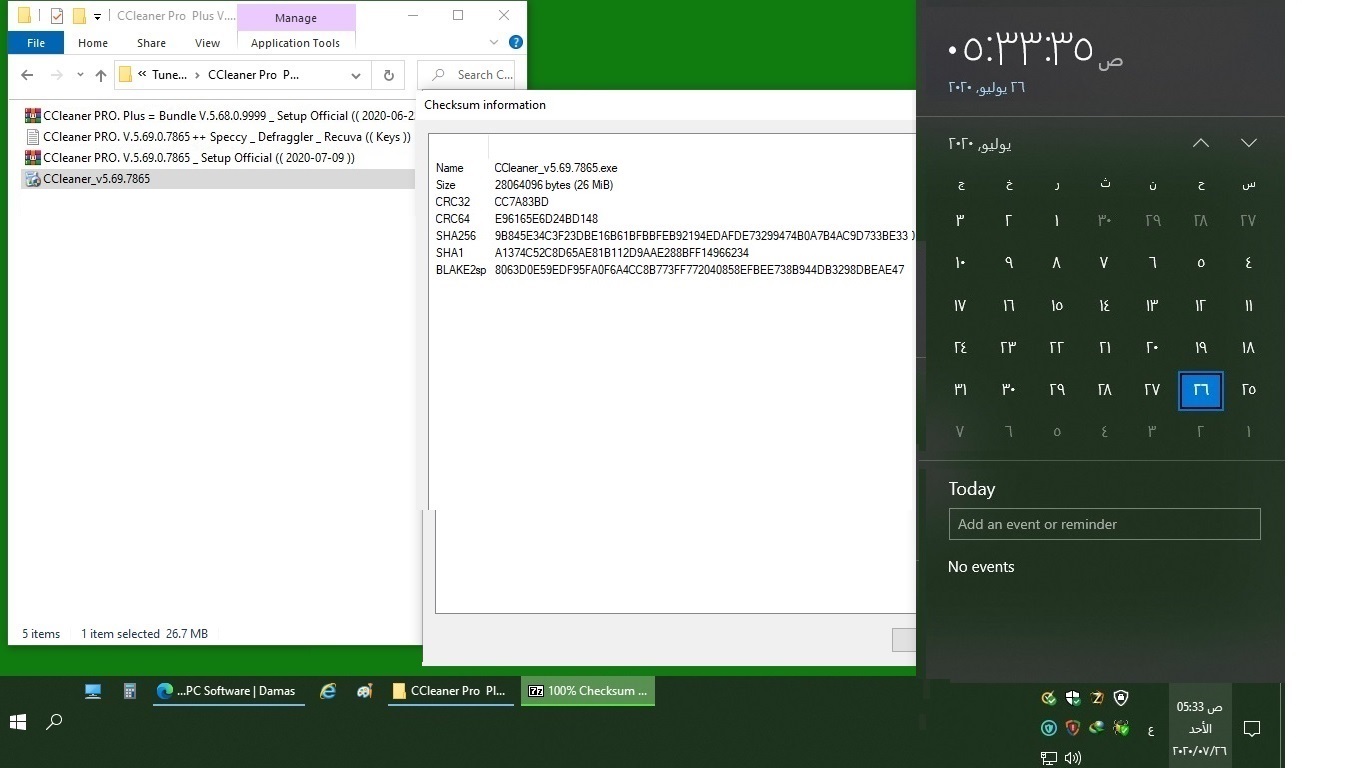Open the Windows Security tray icon
The height and width of the screenshot is (768, 1366).
(x=1073, y=698)
